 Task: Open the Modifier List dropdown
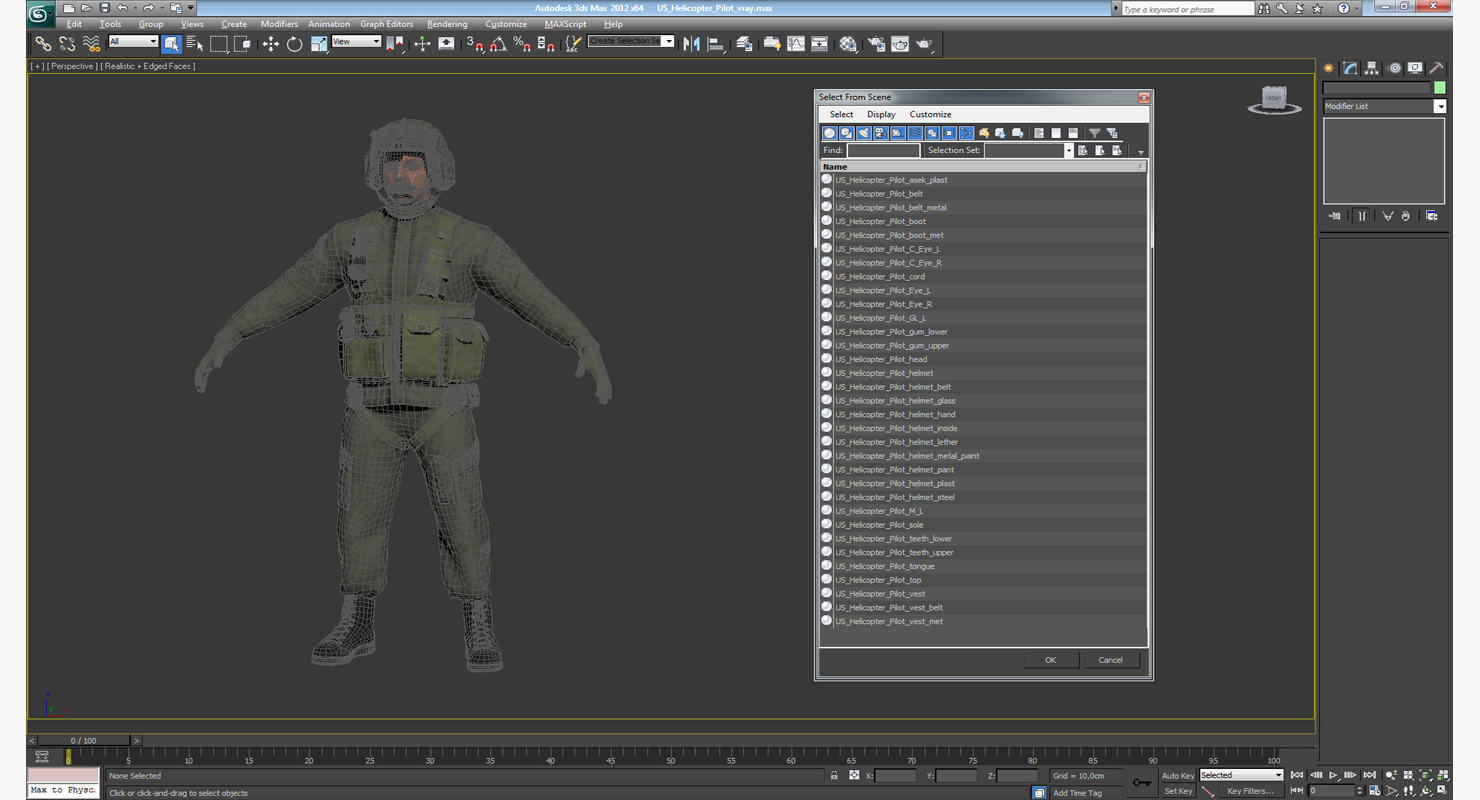click(1384, 106)
